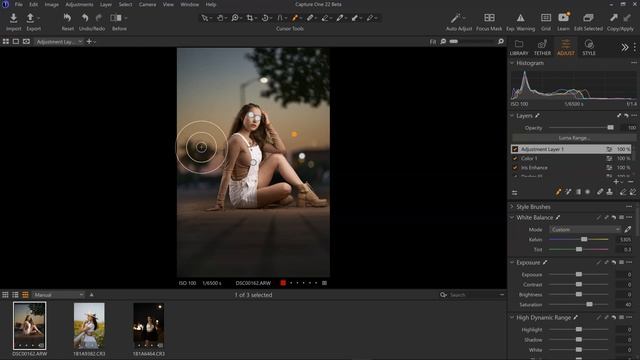Image resolution: width=640 pixels, height=360 pixels.
Task: Toggle the Before view icon
Action: 116,18
